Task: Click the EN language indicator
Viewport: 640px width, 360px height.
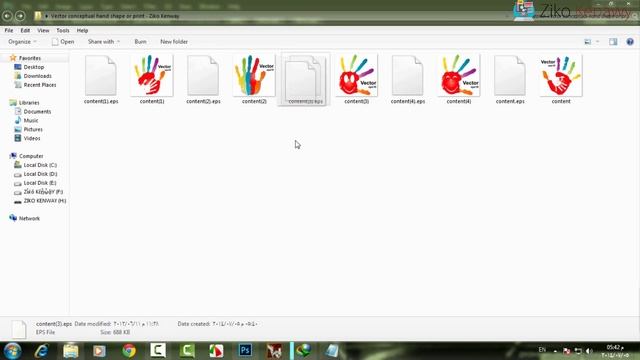Action: pyautogui.click(x=542, y=350)
